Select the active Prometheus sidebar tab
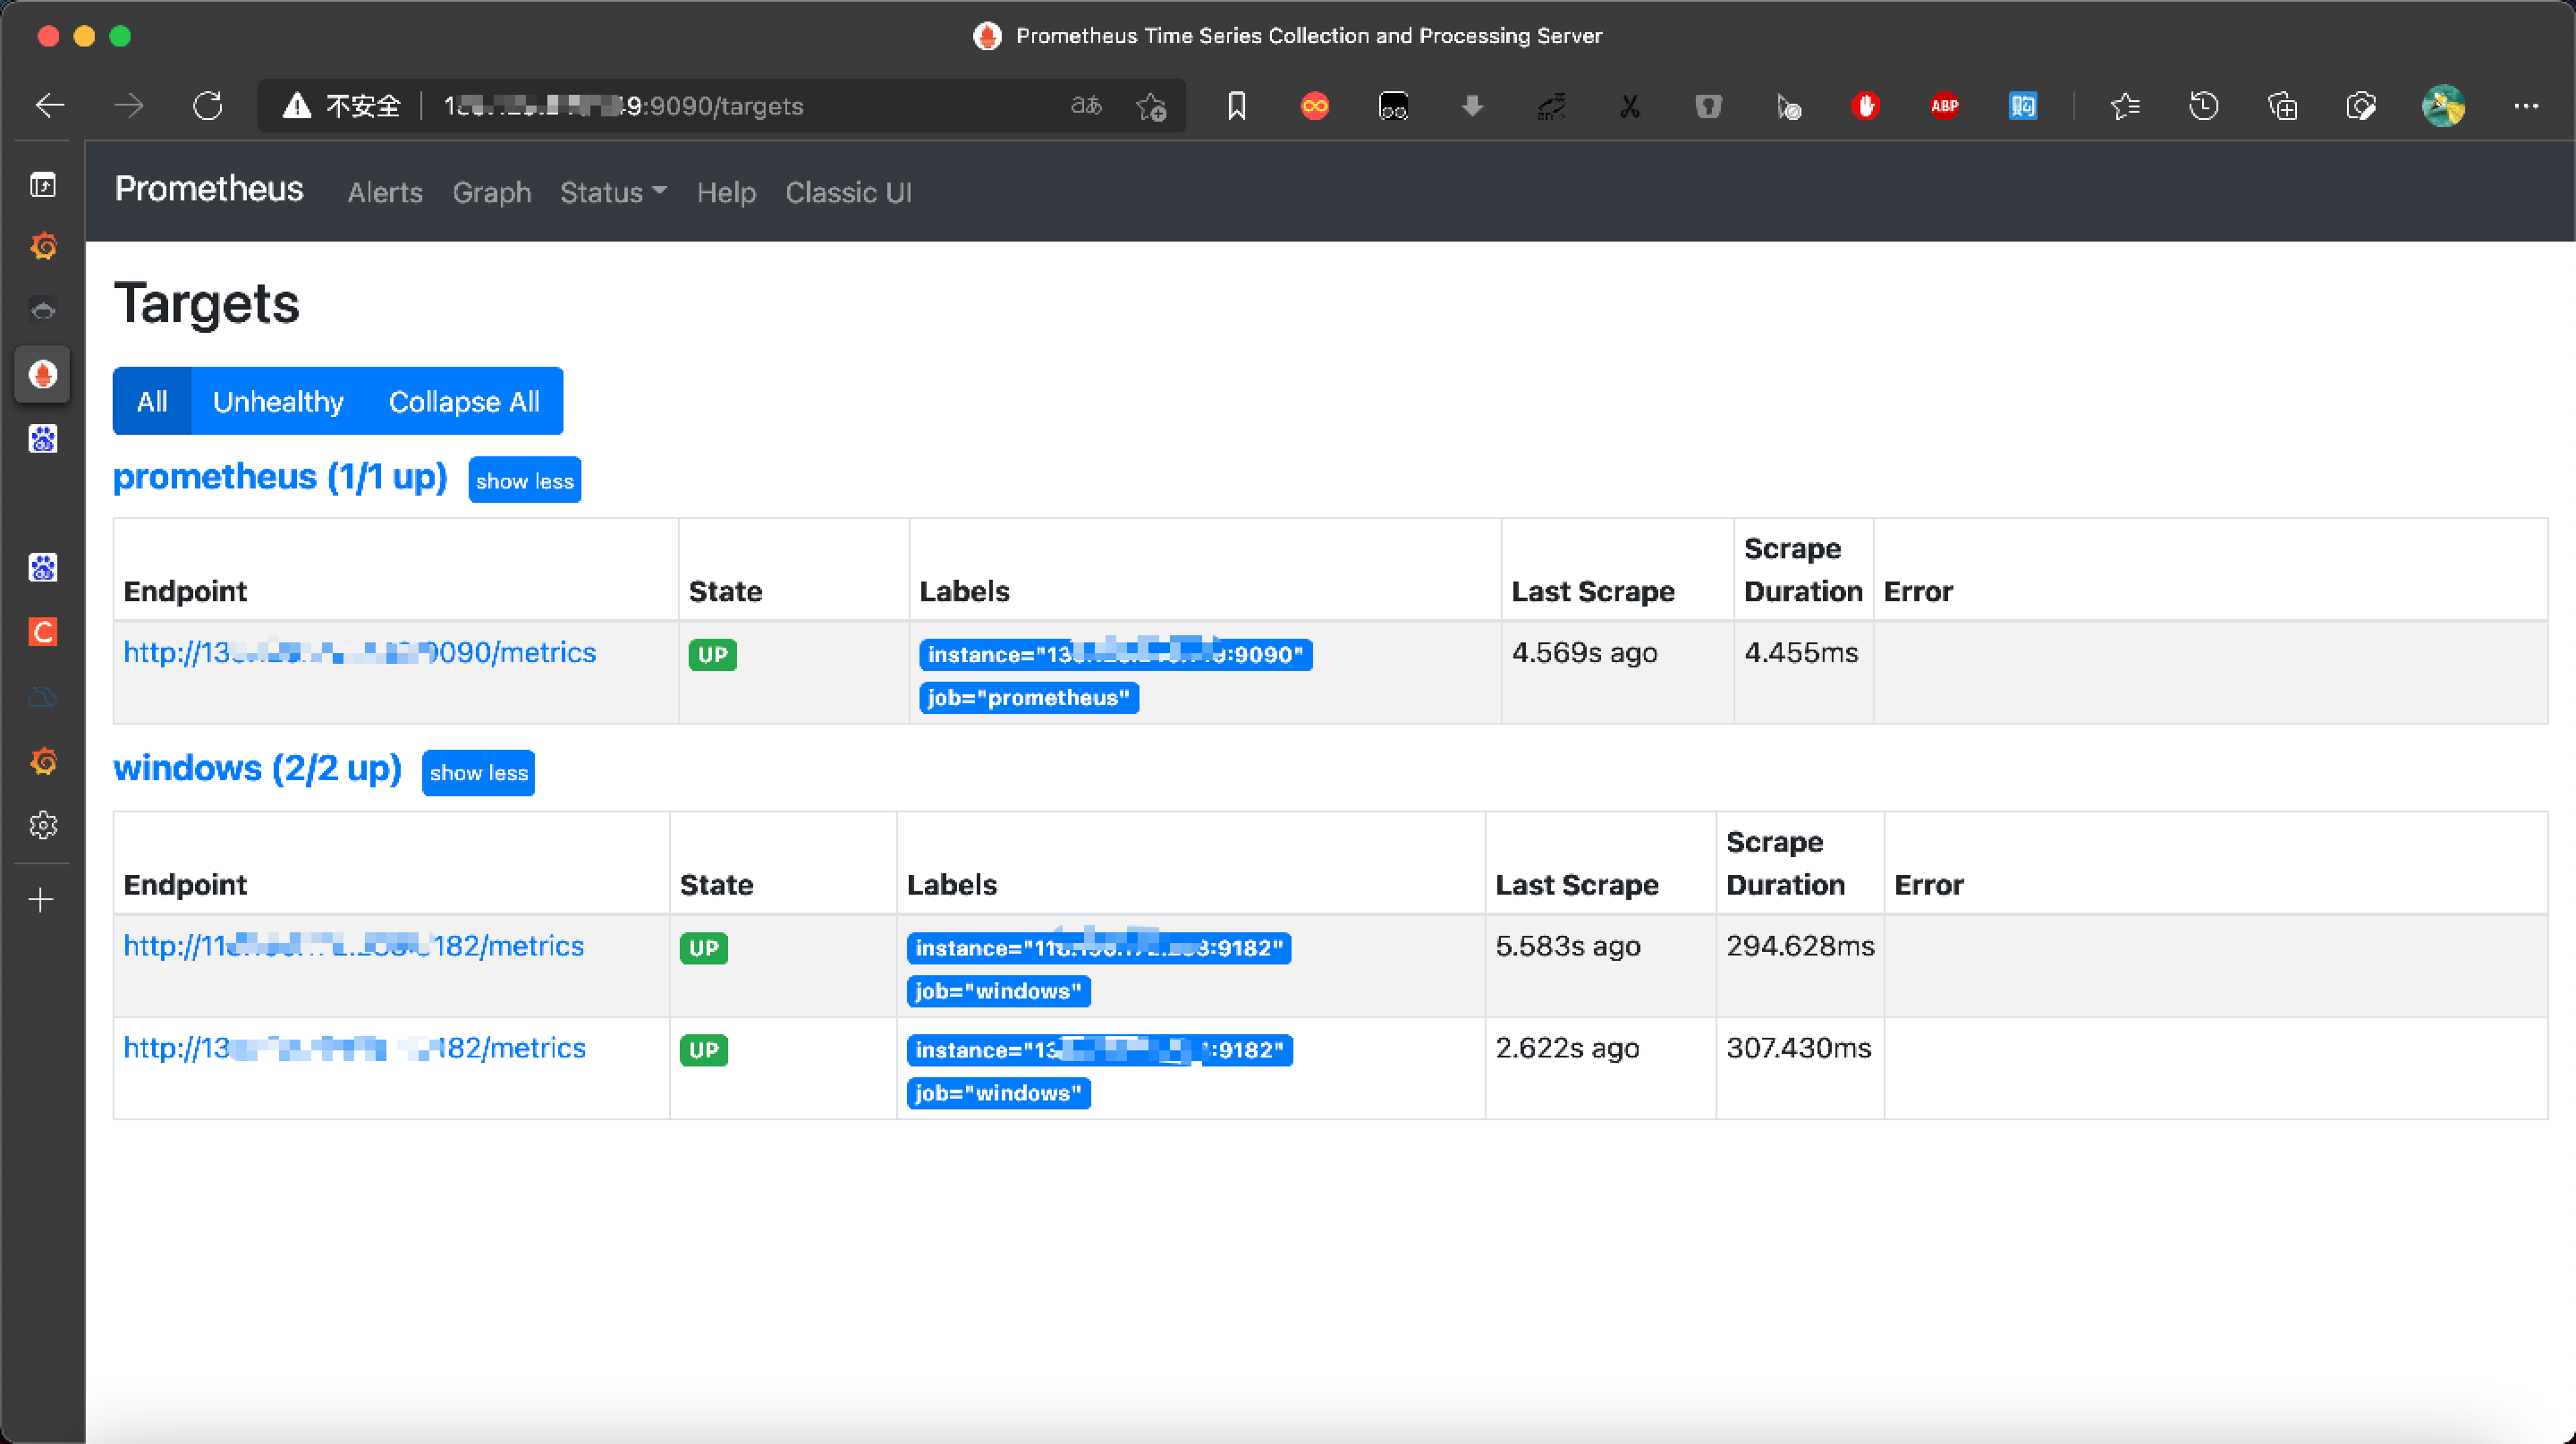 [x=42, y=375]
